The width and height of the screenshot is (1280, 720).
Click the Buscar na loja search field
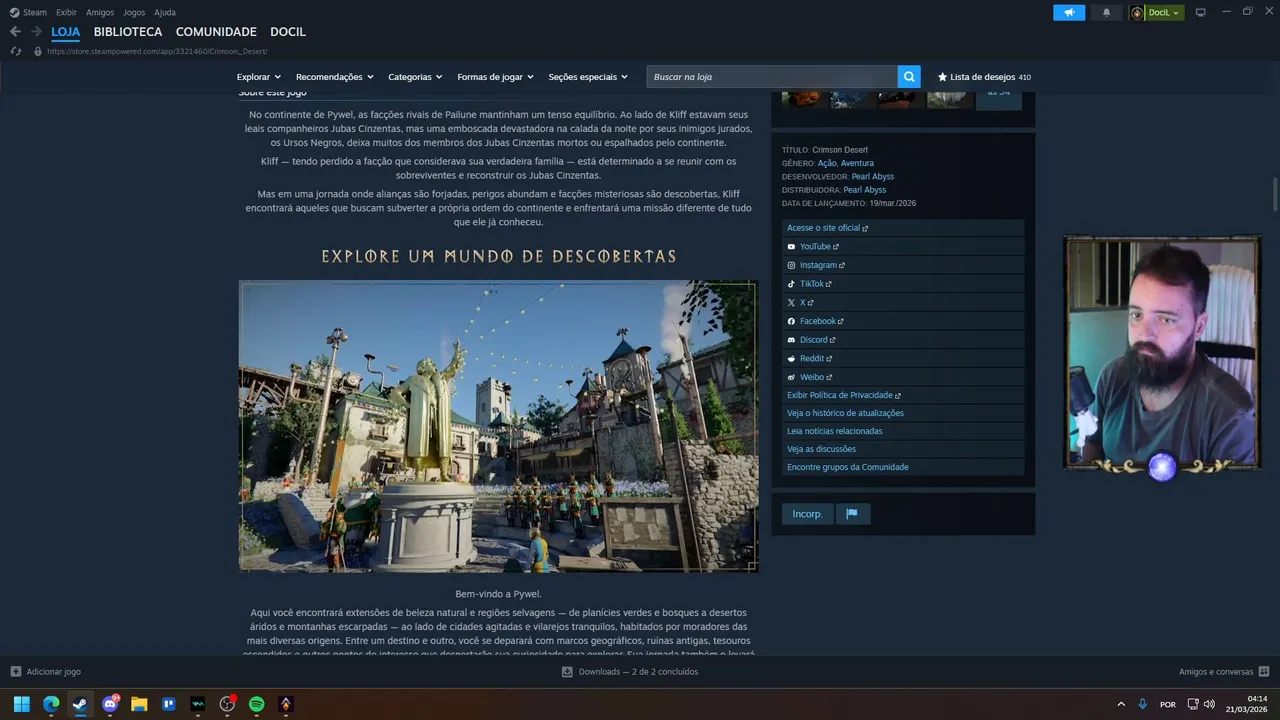[x=772, y=77]
